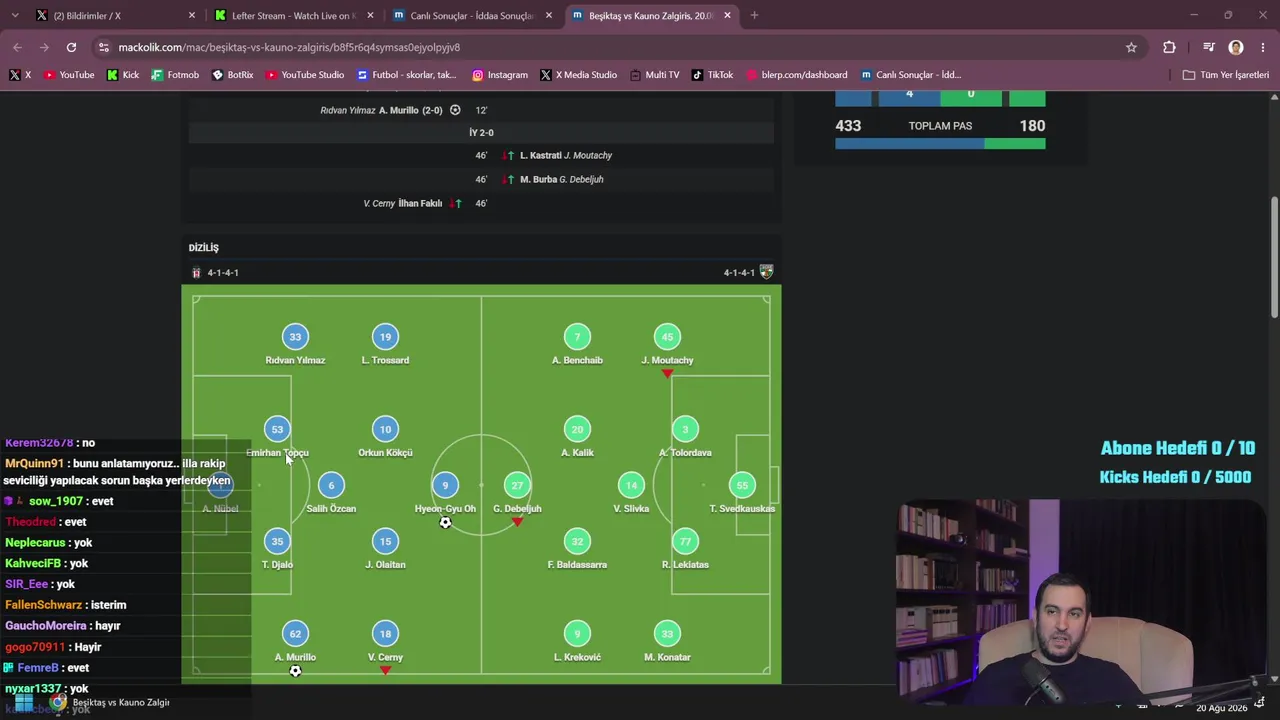This screenshot has width=1280, height=720.
Task: Click the browser forward arrow
Action: coord(44,47)
